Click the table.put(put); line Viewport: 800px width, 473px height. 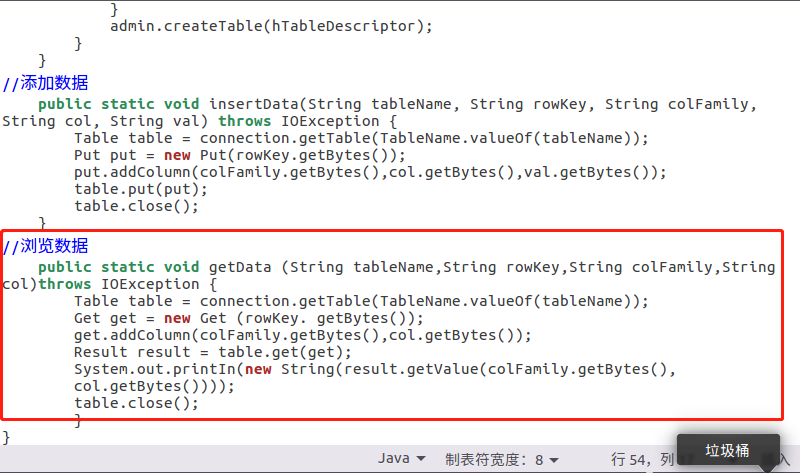141,189
